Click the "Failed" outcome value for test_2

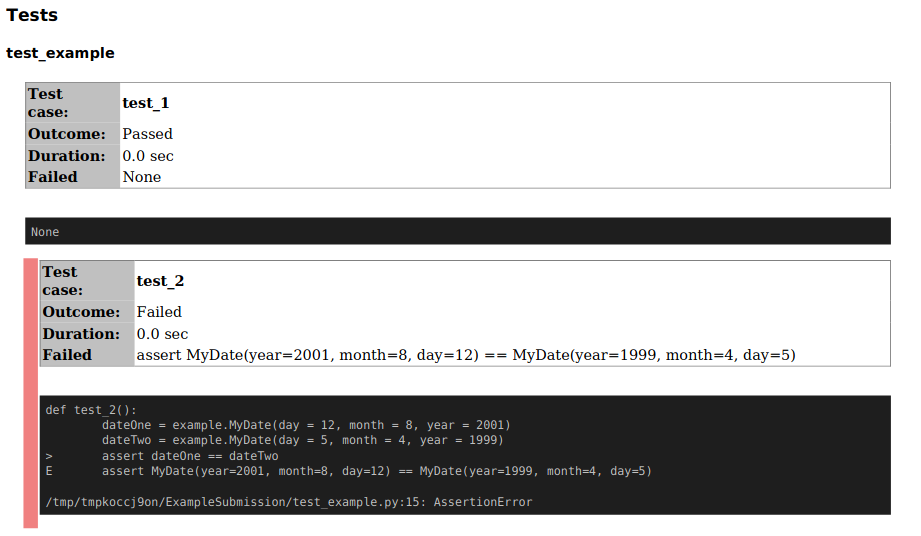click(159, 312)
